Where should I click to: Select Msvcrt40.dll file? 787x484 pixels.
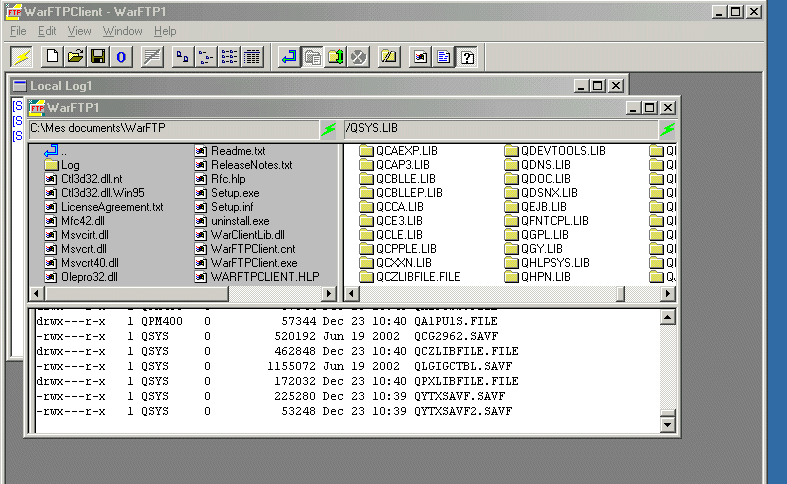(x=82, y=263)
